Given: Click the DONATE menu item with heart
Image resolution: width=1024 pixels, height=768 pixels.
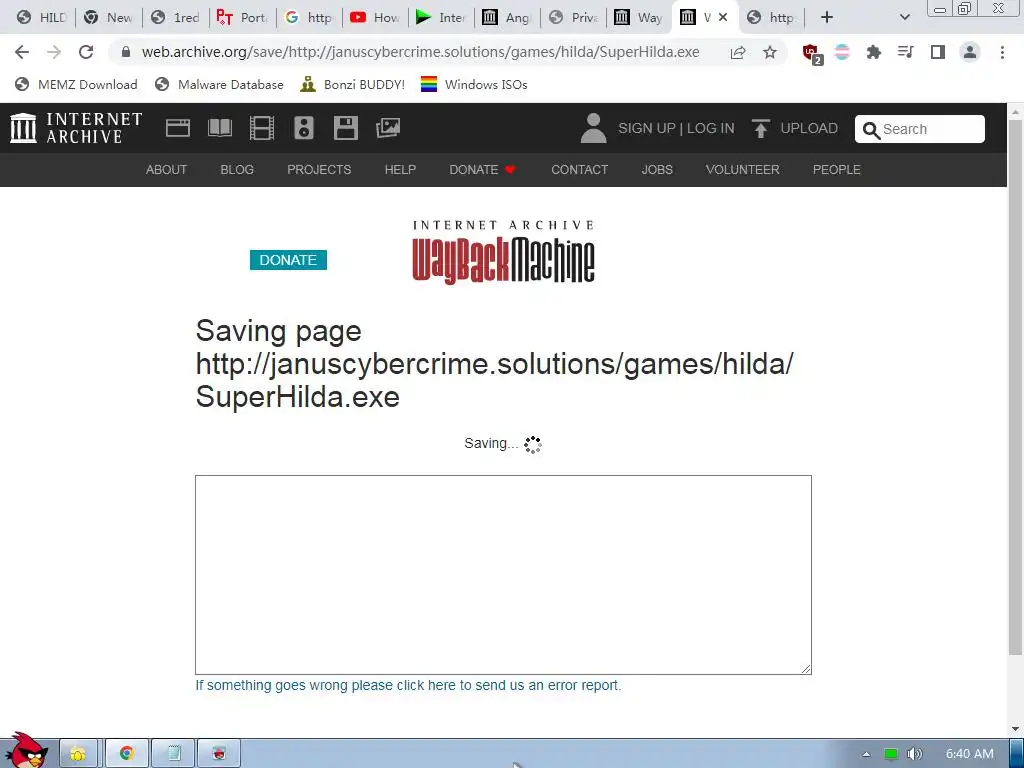Looking at the screenshot, I should point(483,170).
